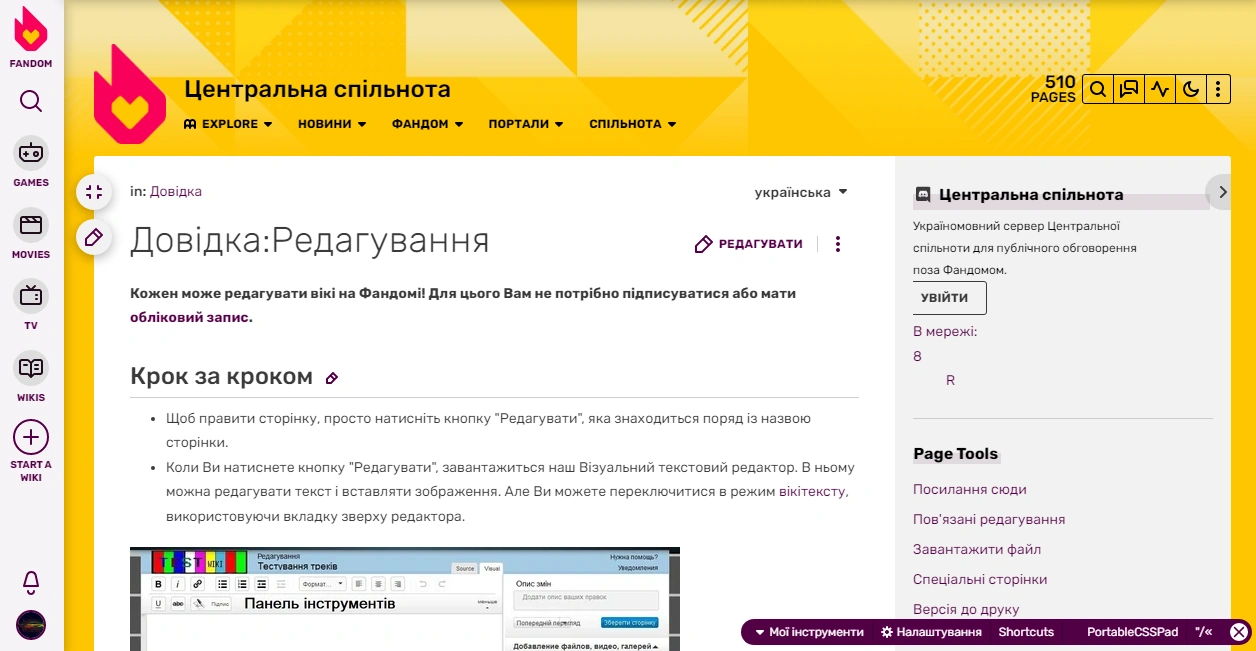Expand the ФАНДОМ menu

(428, 124)
